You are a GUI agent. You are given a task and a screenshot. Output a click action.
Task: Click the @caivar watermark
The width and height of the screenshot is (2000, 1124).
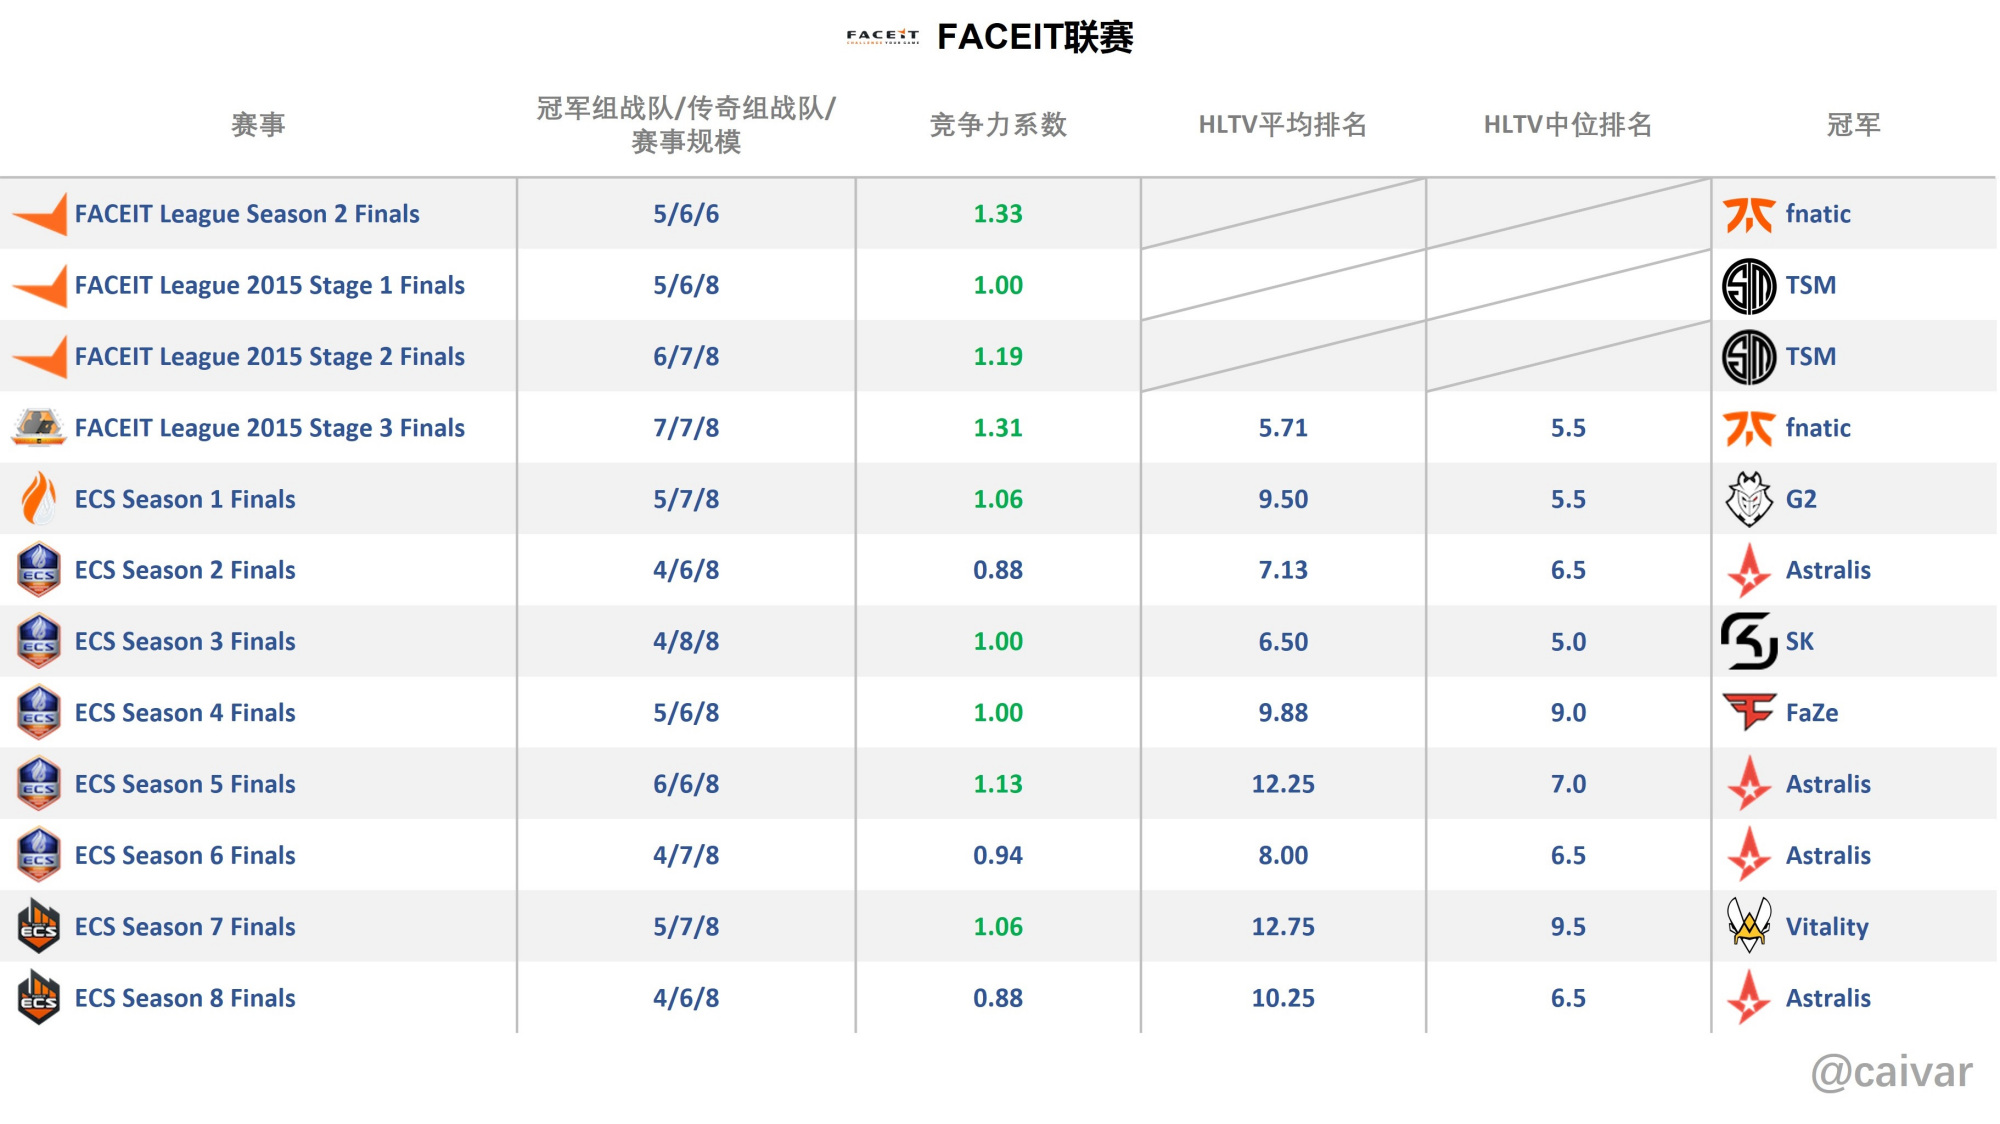(x=1891, y=1072)
